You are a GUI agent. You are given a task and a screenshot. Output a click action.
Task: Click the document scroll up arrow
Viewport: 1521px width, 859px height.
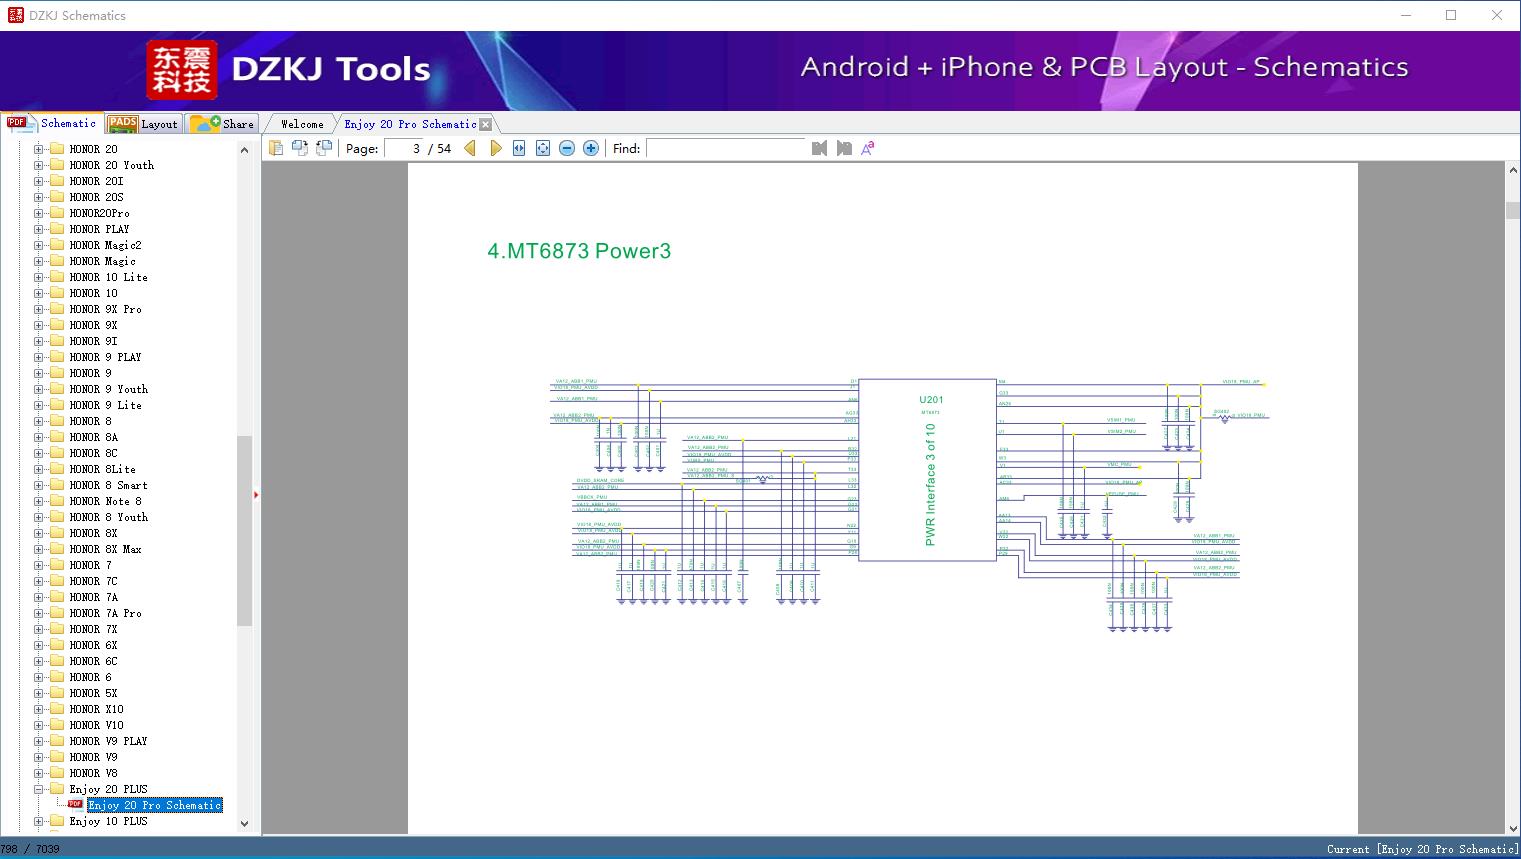tap(1513, 171)
